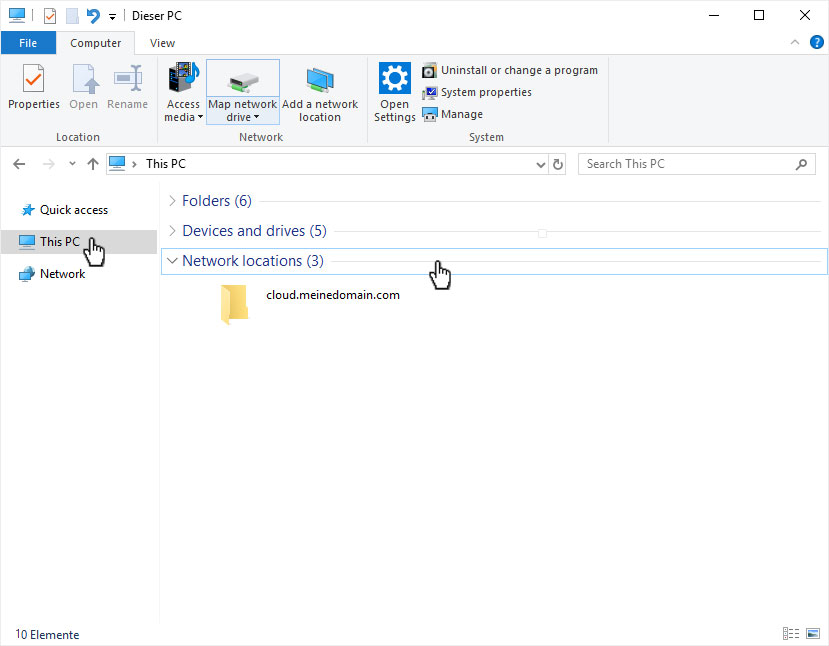Open Customize Quick Access Toolbar dropdown

pos(112,17)
